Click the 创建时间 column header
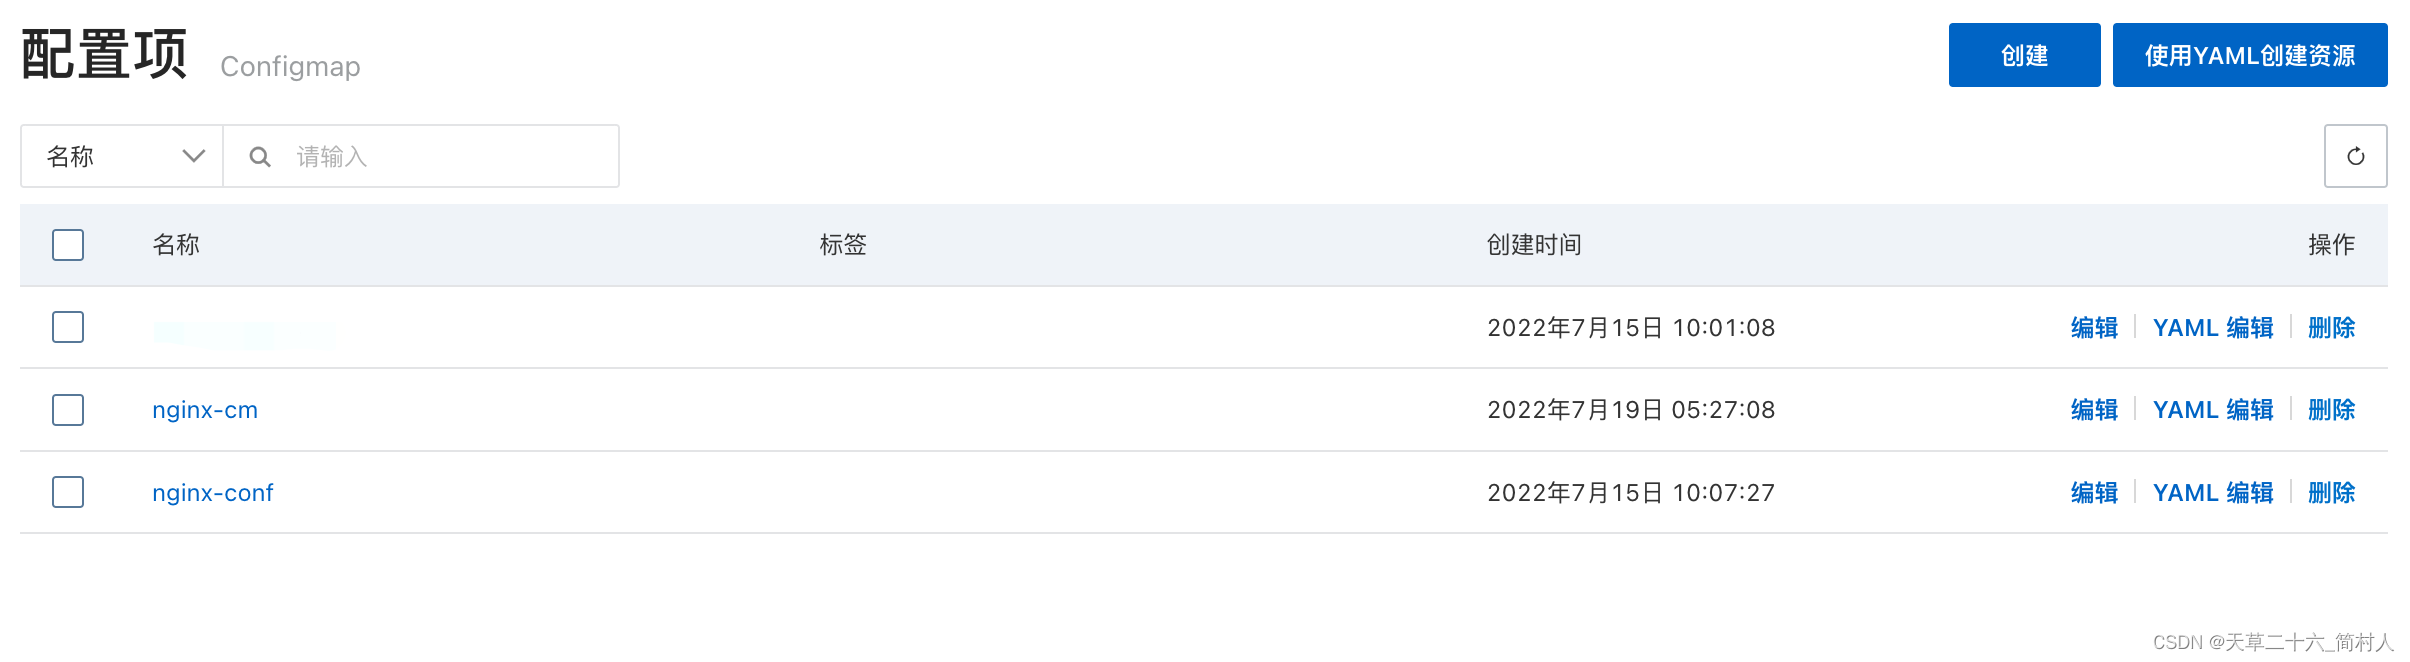Viewport: 2410px width, 662px height. click(1534, 245)
